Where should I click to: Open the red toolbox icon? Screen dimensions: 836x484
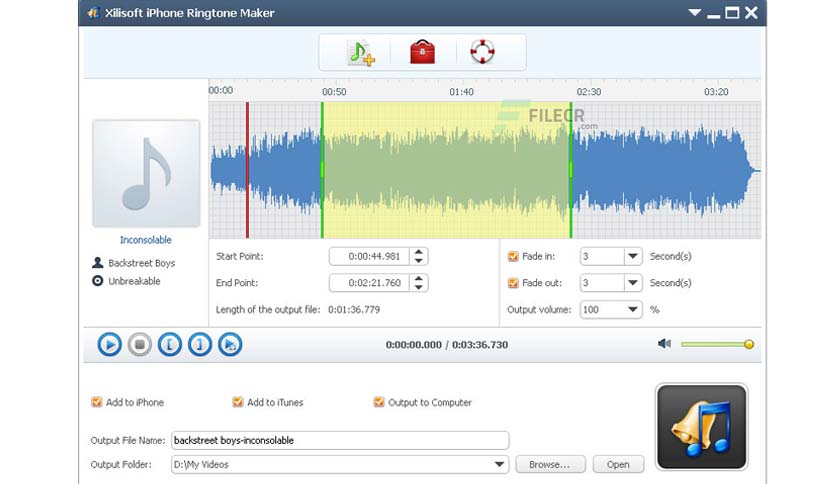pyautogui.click(x=422, y=52)
